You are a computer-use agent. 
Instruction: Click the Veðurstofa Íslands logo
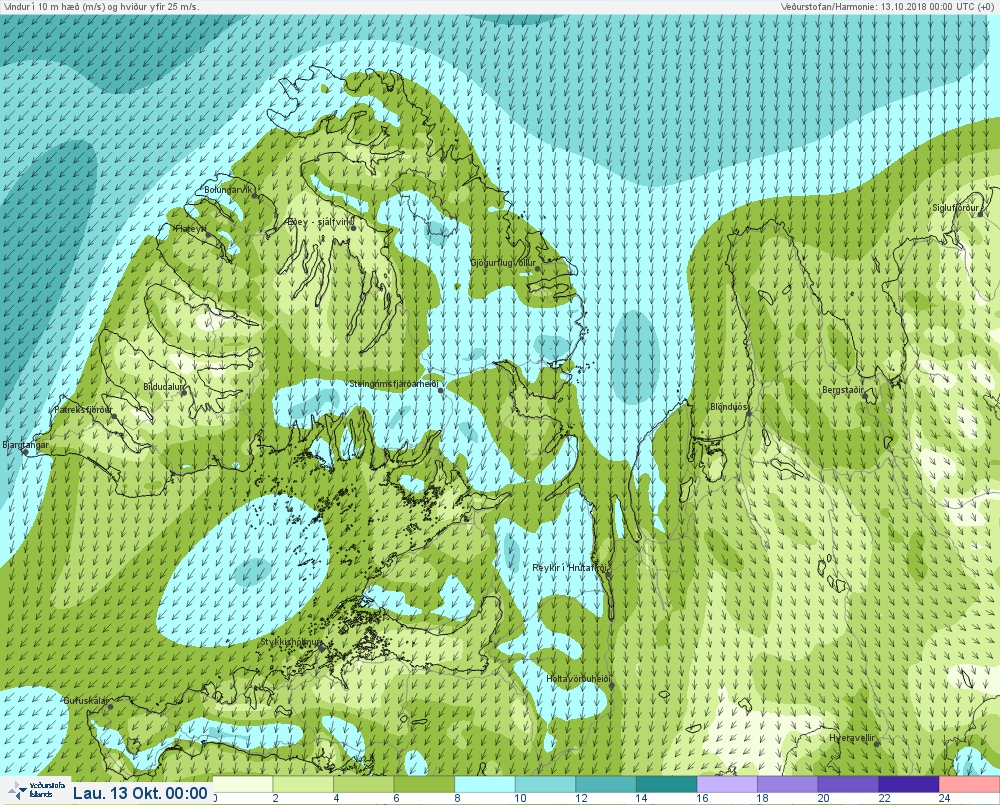[36, 790]
